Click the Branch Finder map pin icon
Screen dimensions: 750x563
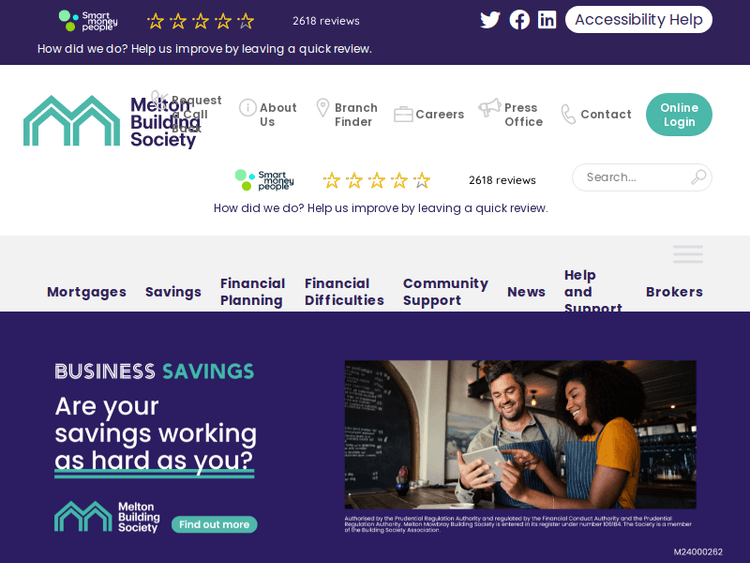323,108
